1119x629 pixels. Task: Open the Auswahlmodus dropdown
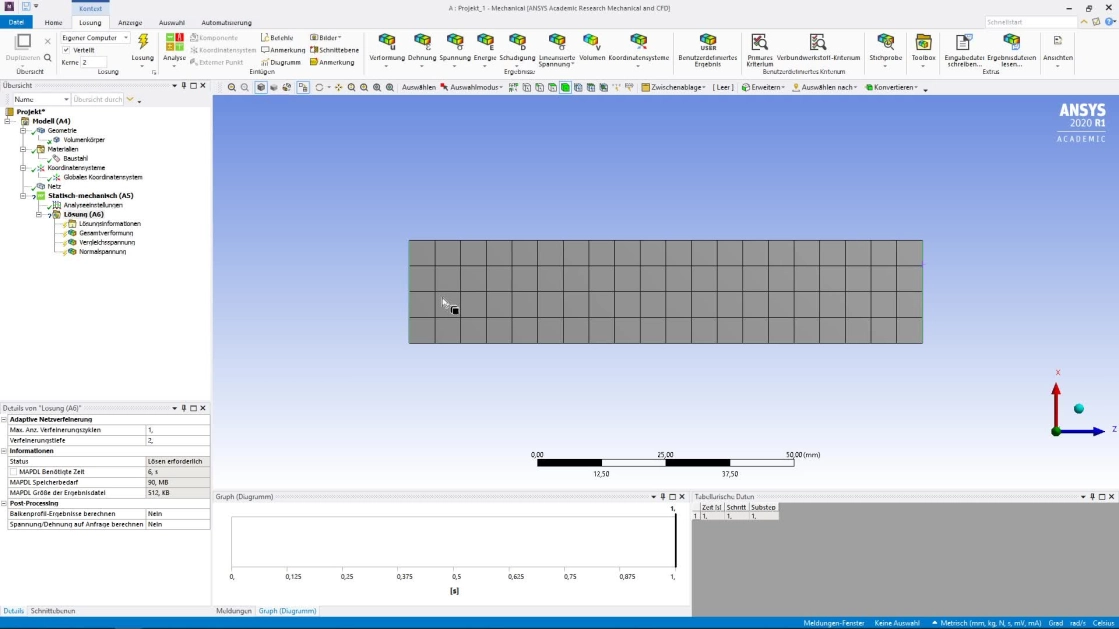[472, 87]
